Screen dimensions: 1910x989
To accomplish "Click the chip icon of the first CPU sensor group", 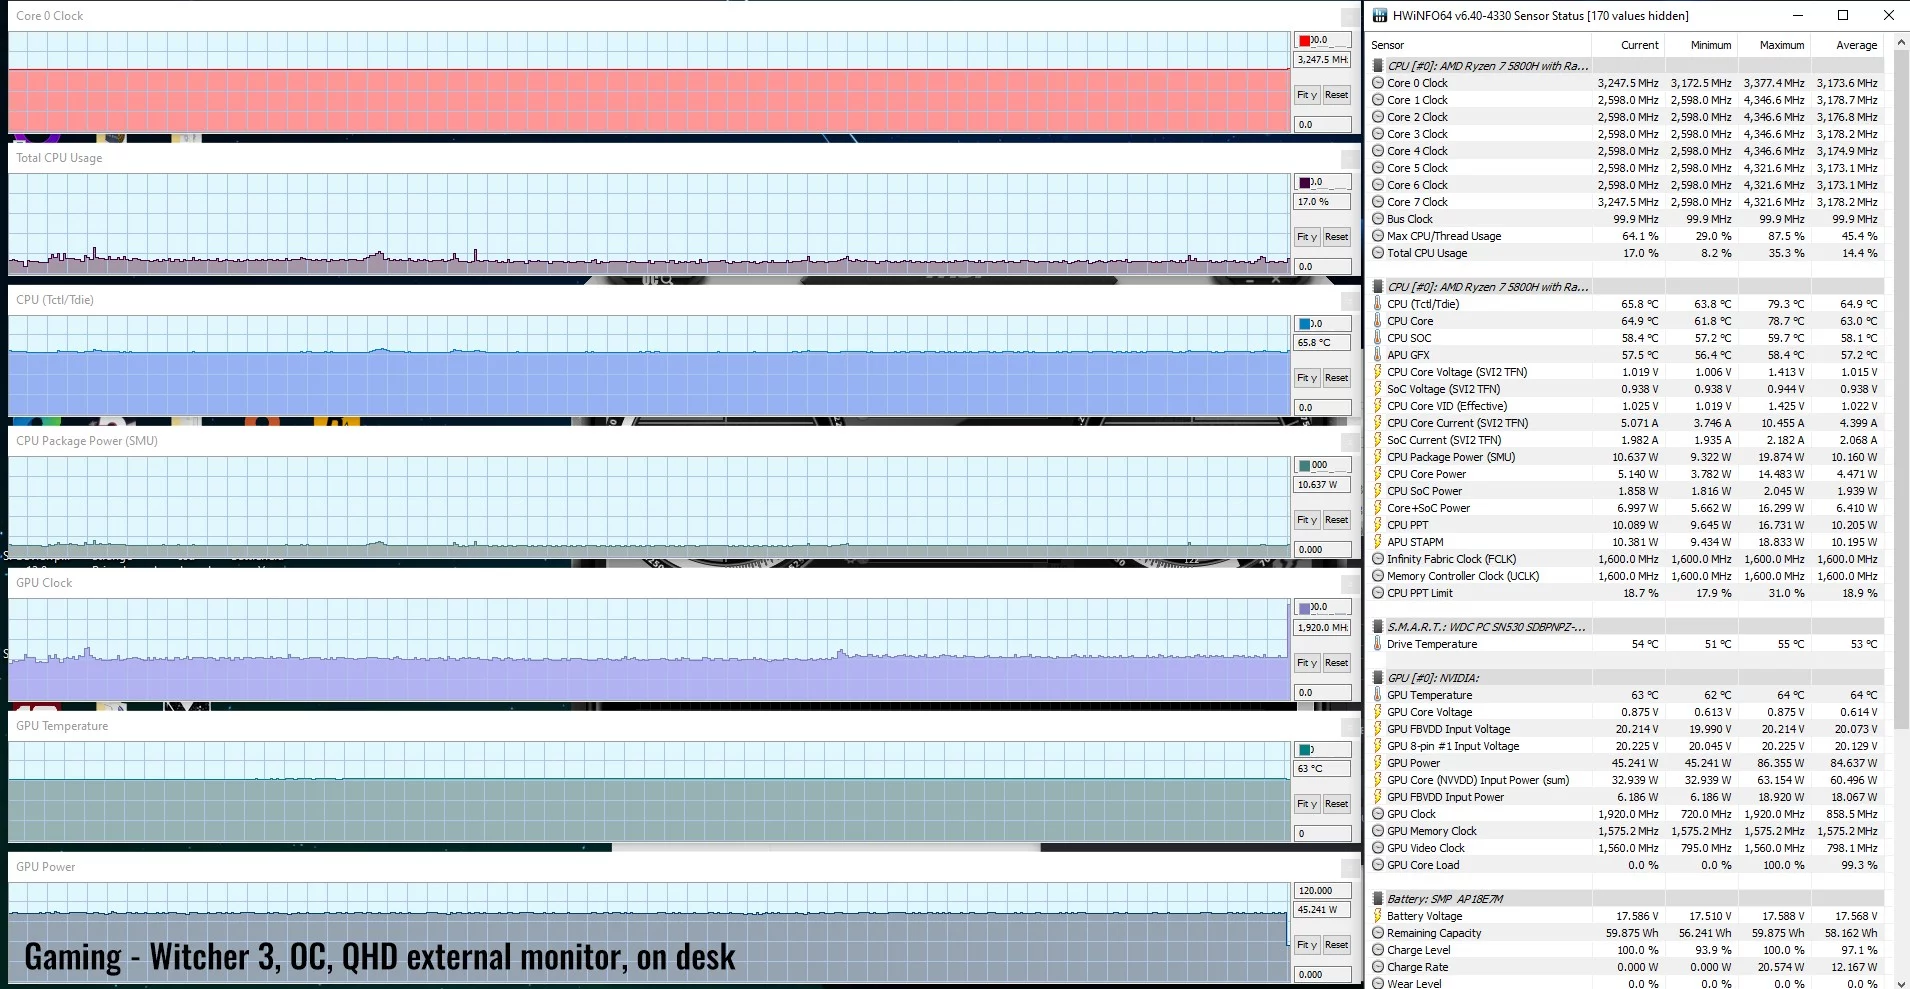I will [1378, 66].
